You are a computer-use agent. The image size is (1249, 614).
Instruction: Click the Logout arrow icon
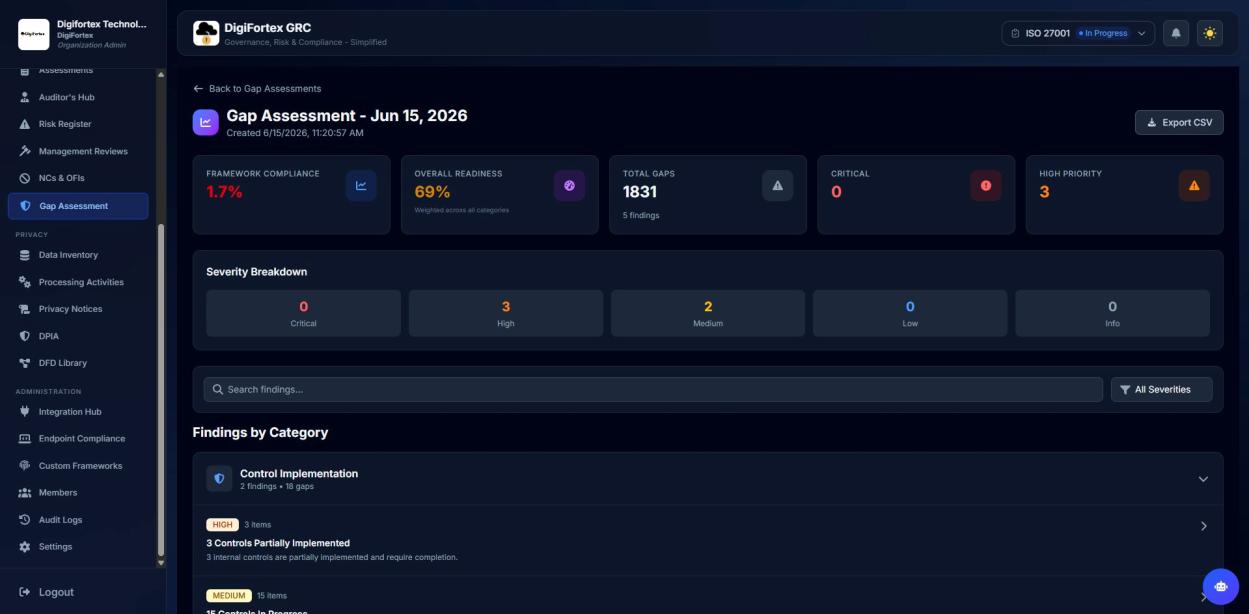tap(25, 592)
